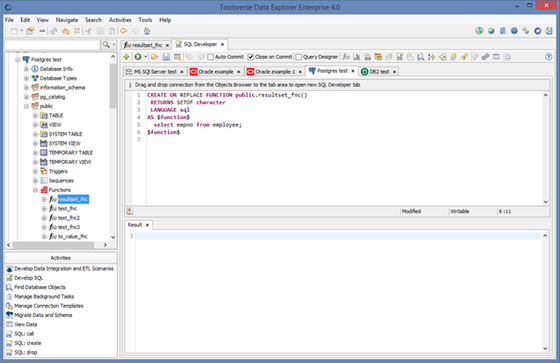
Task: Click the bar chart icon in SQL toolbar
Action: [356, 57]
